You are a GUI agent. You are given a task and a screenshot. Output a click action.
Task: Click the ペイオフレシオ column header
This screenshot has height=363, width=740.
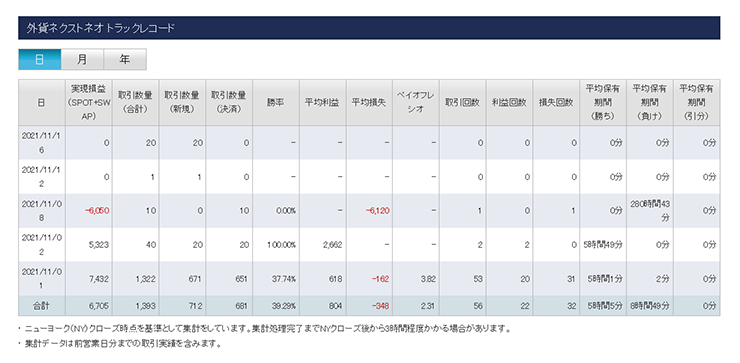pos(416,102)
